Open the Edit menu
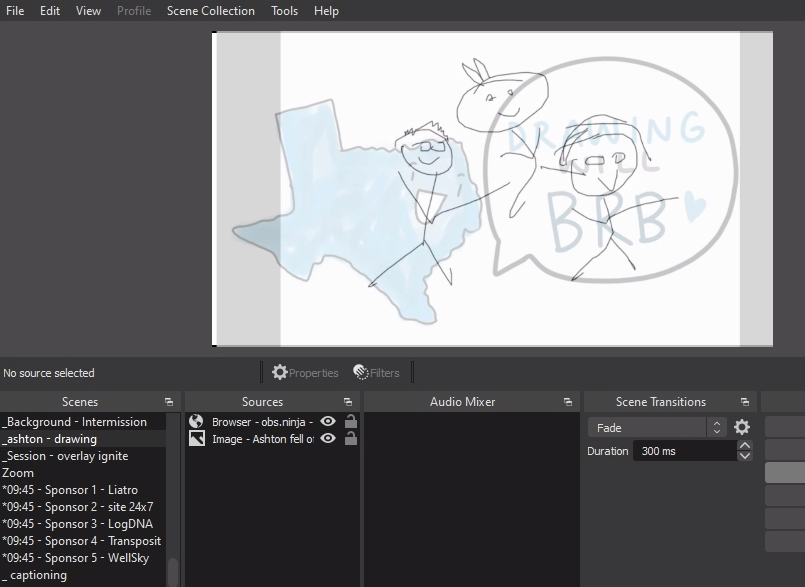 click(50, 11)
